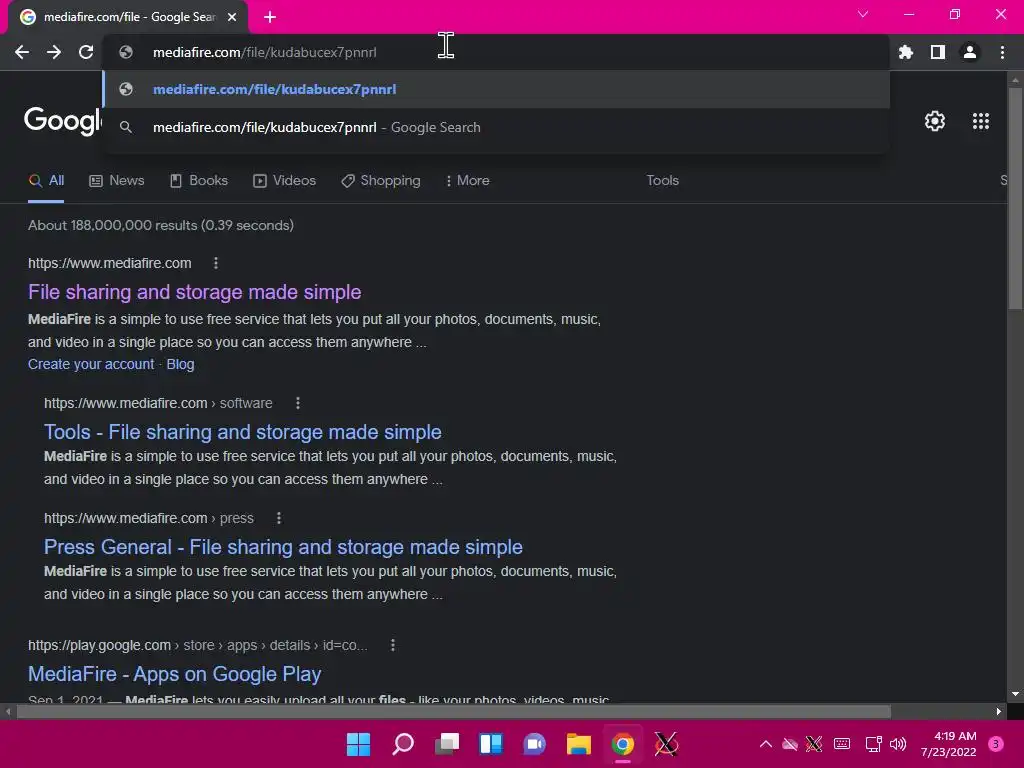Open Windows taskbar Search

click(403, 744)
